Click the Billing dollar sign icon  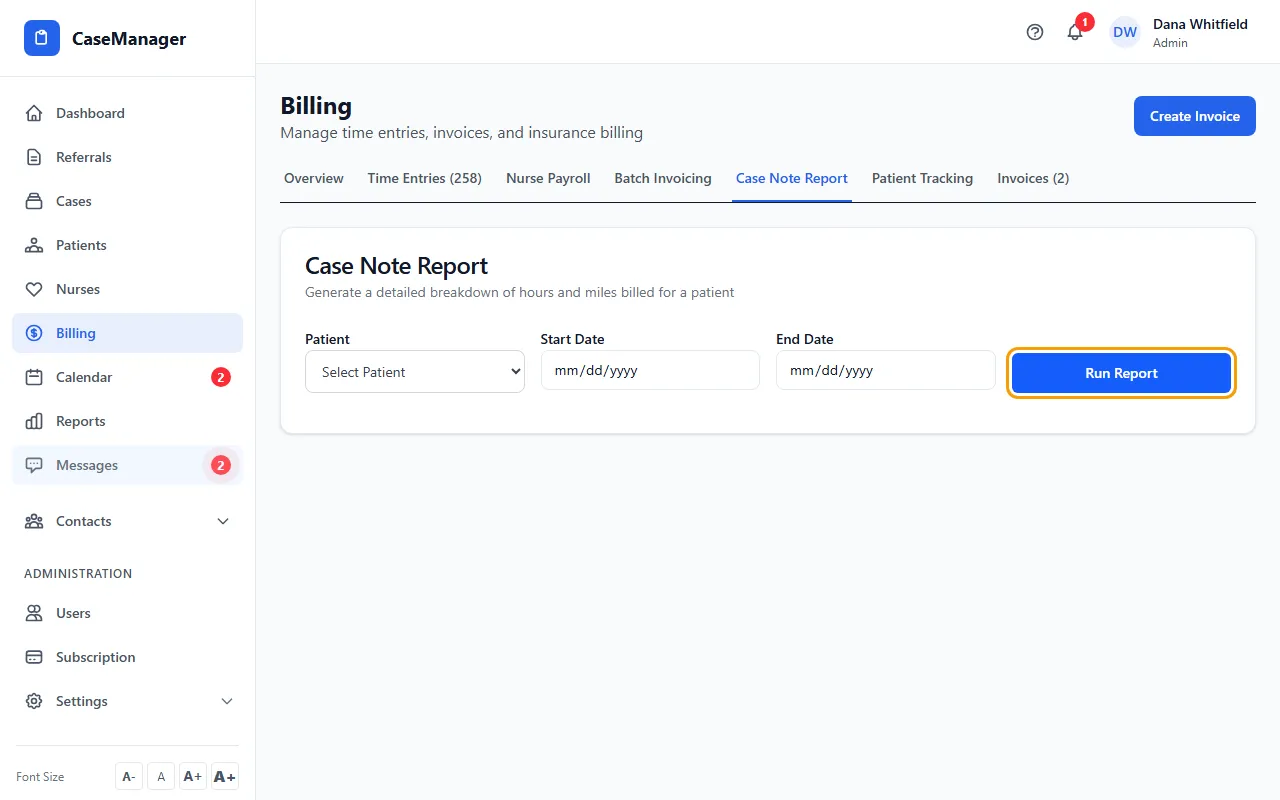click(x=34, y=333)
